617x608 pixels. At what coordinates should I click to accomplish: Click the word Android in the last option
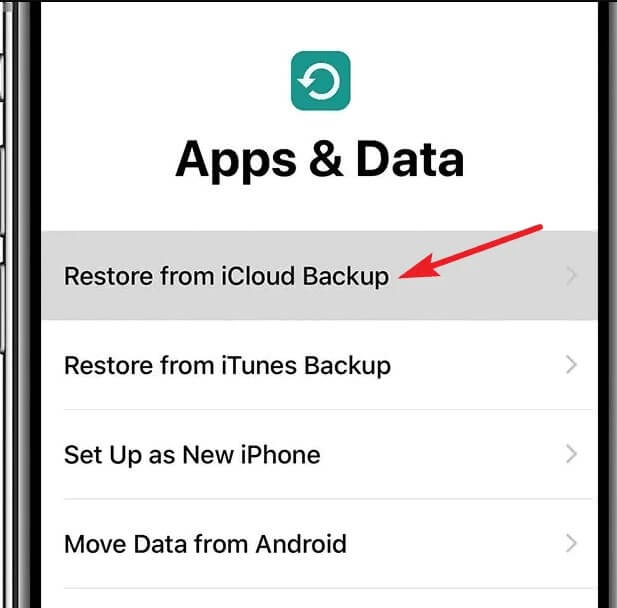point(301,544)
